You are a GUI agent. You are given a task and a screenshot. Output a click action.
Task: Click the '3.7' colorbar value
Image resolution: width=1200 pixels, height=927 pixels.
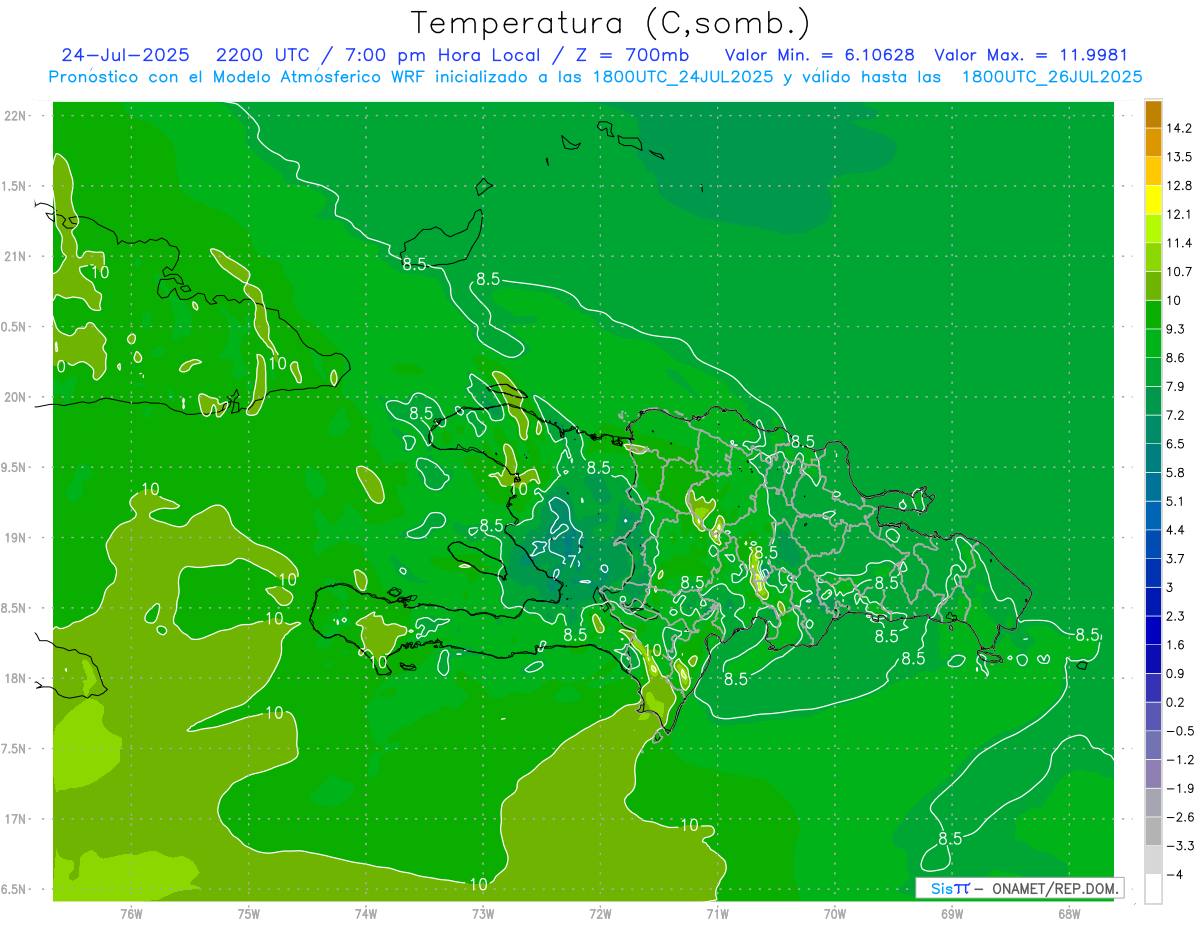click(1177, 558)
